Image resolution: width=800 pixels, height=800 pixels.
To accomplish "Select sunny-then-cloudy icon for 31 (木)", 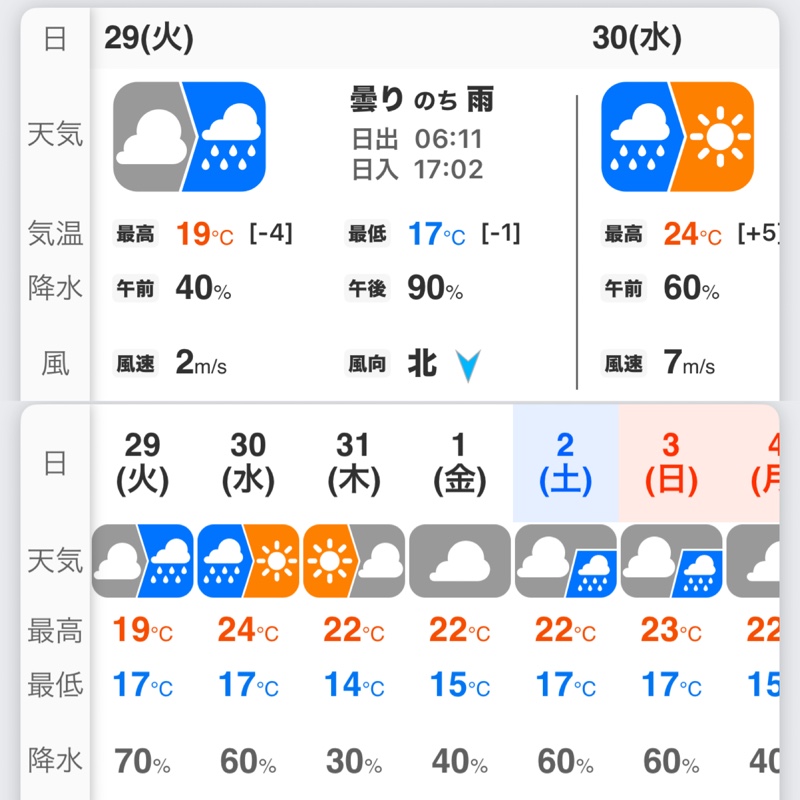I will tap(354, 561).
